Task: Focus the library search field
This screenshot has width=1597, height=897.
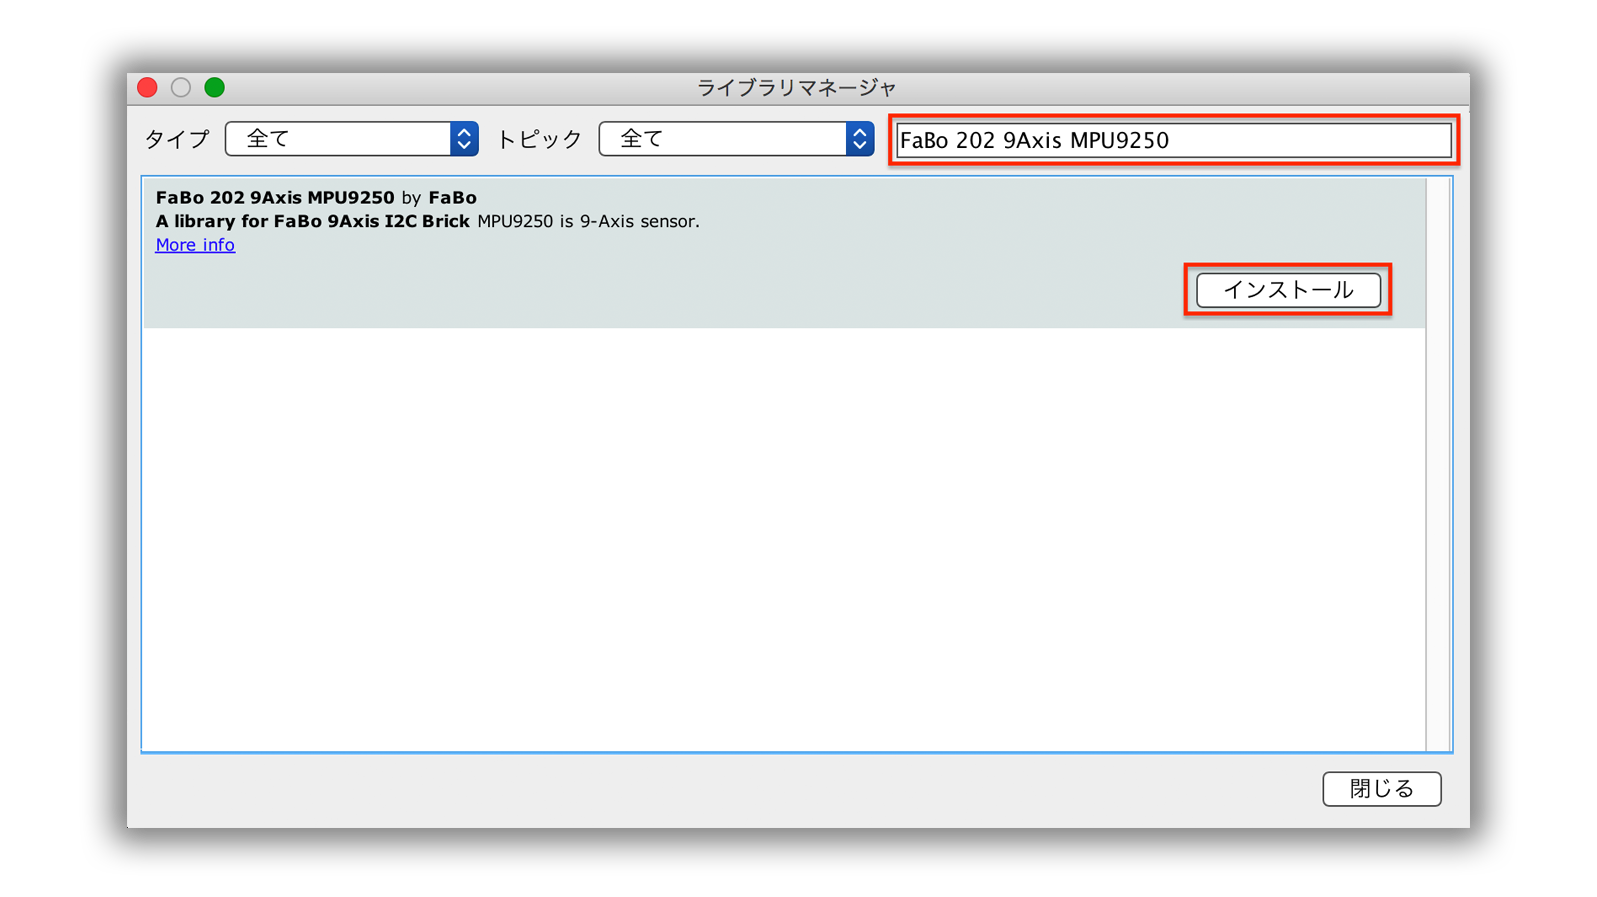Action: pos(1173,140)
